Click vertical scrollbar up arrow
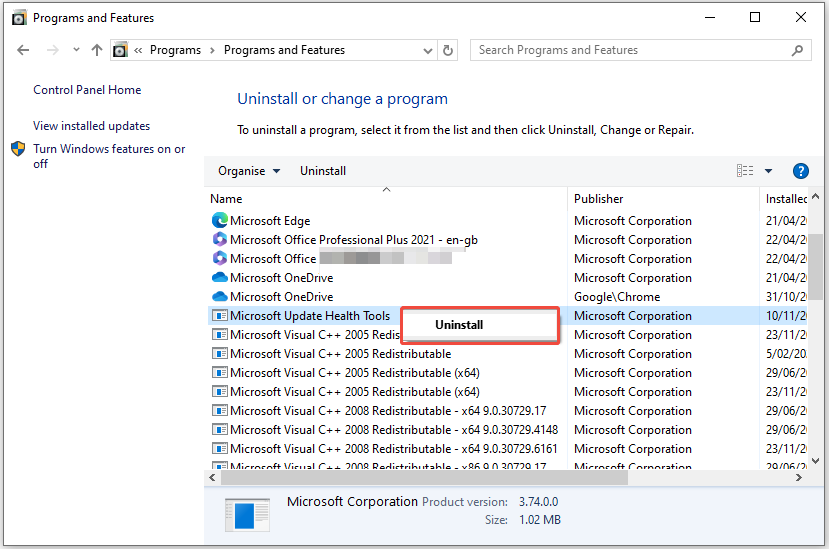 815,197
